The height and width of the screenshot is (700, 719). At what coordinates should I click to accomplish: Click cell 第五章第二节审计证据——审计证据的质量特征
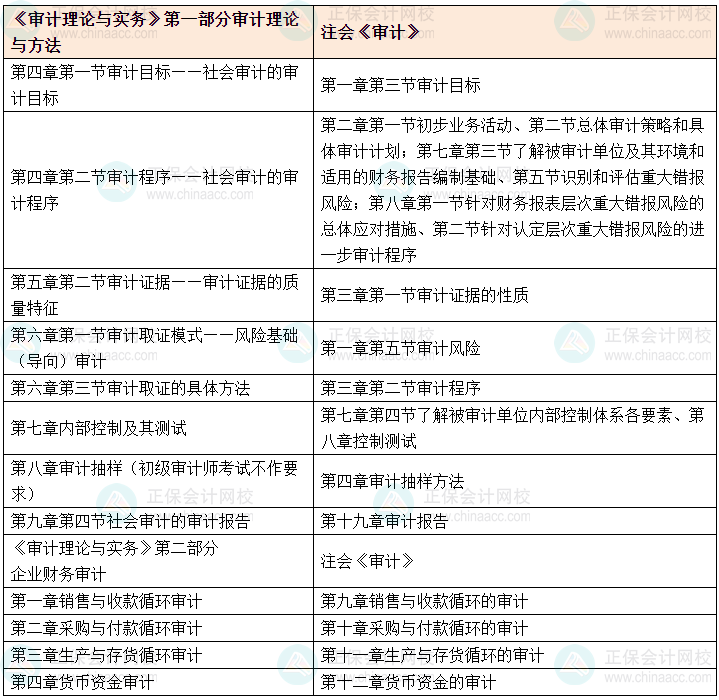pos(158,295)
